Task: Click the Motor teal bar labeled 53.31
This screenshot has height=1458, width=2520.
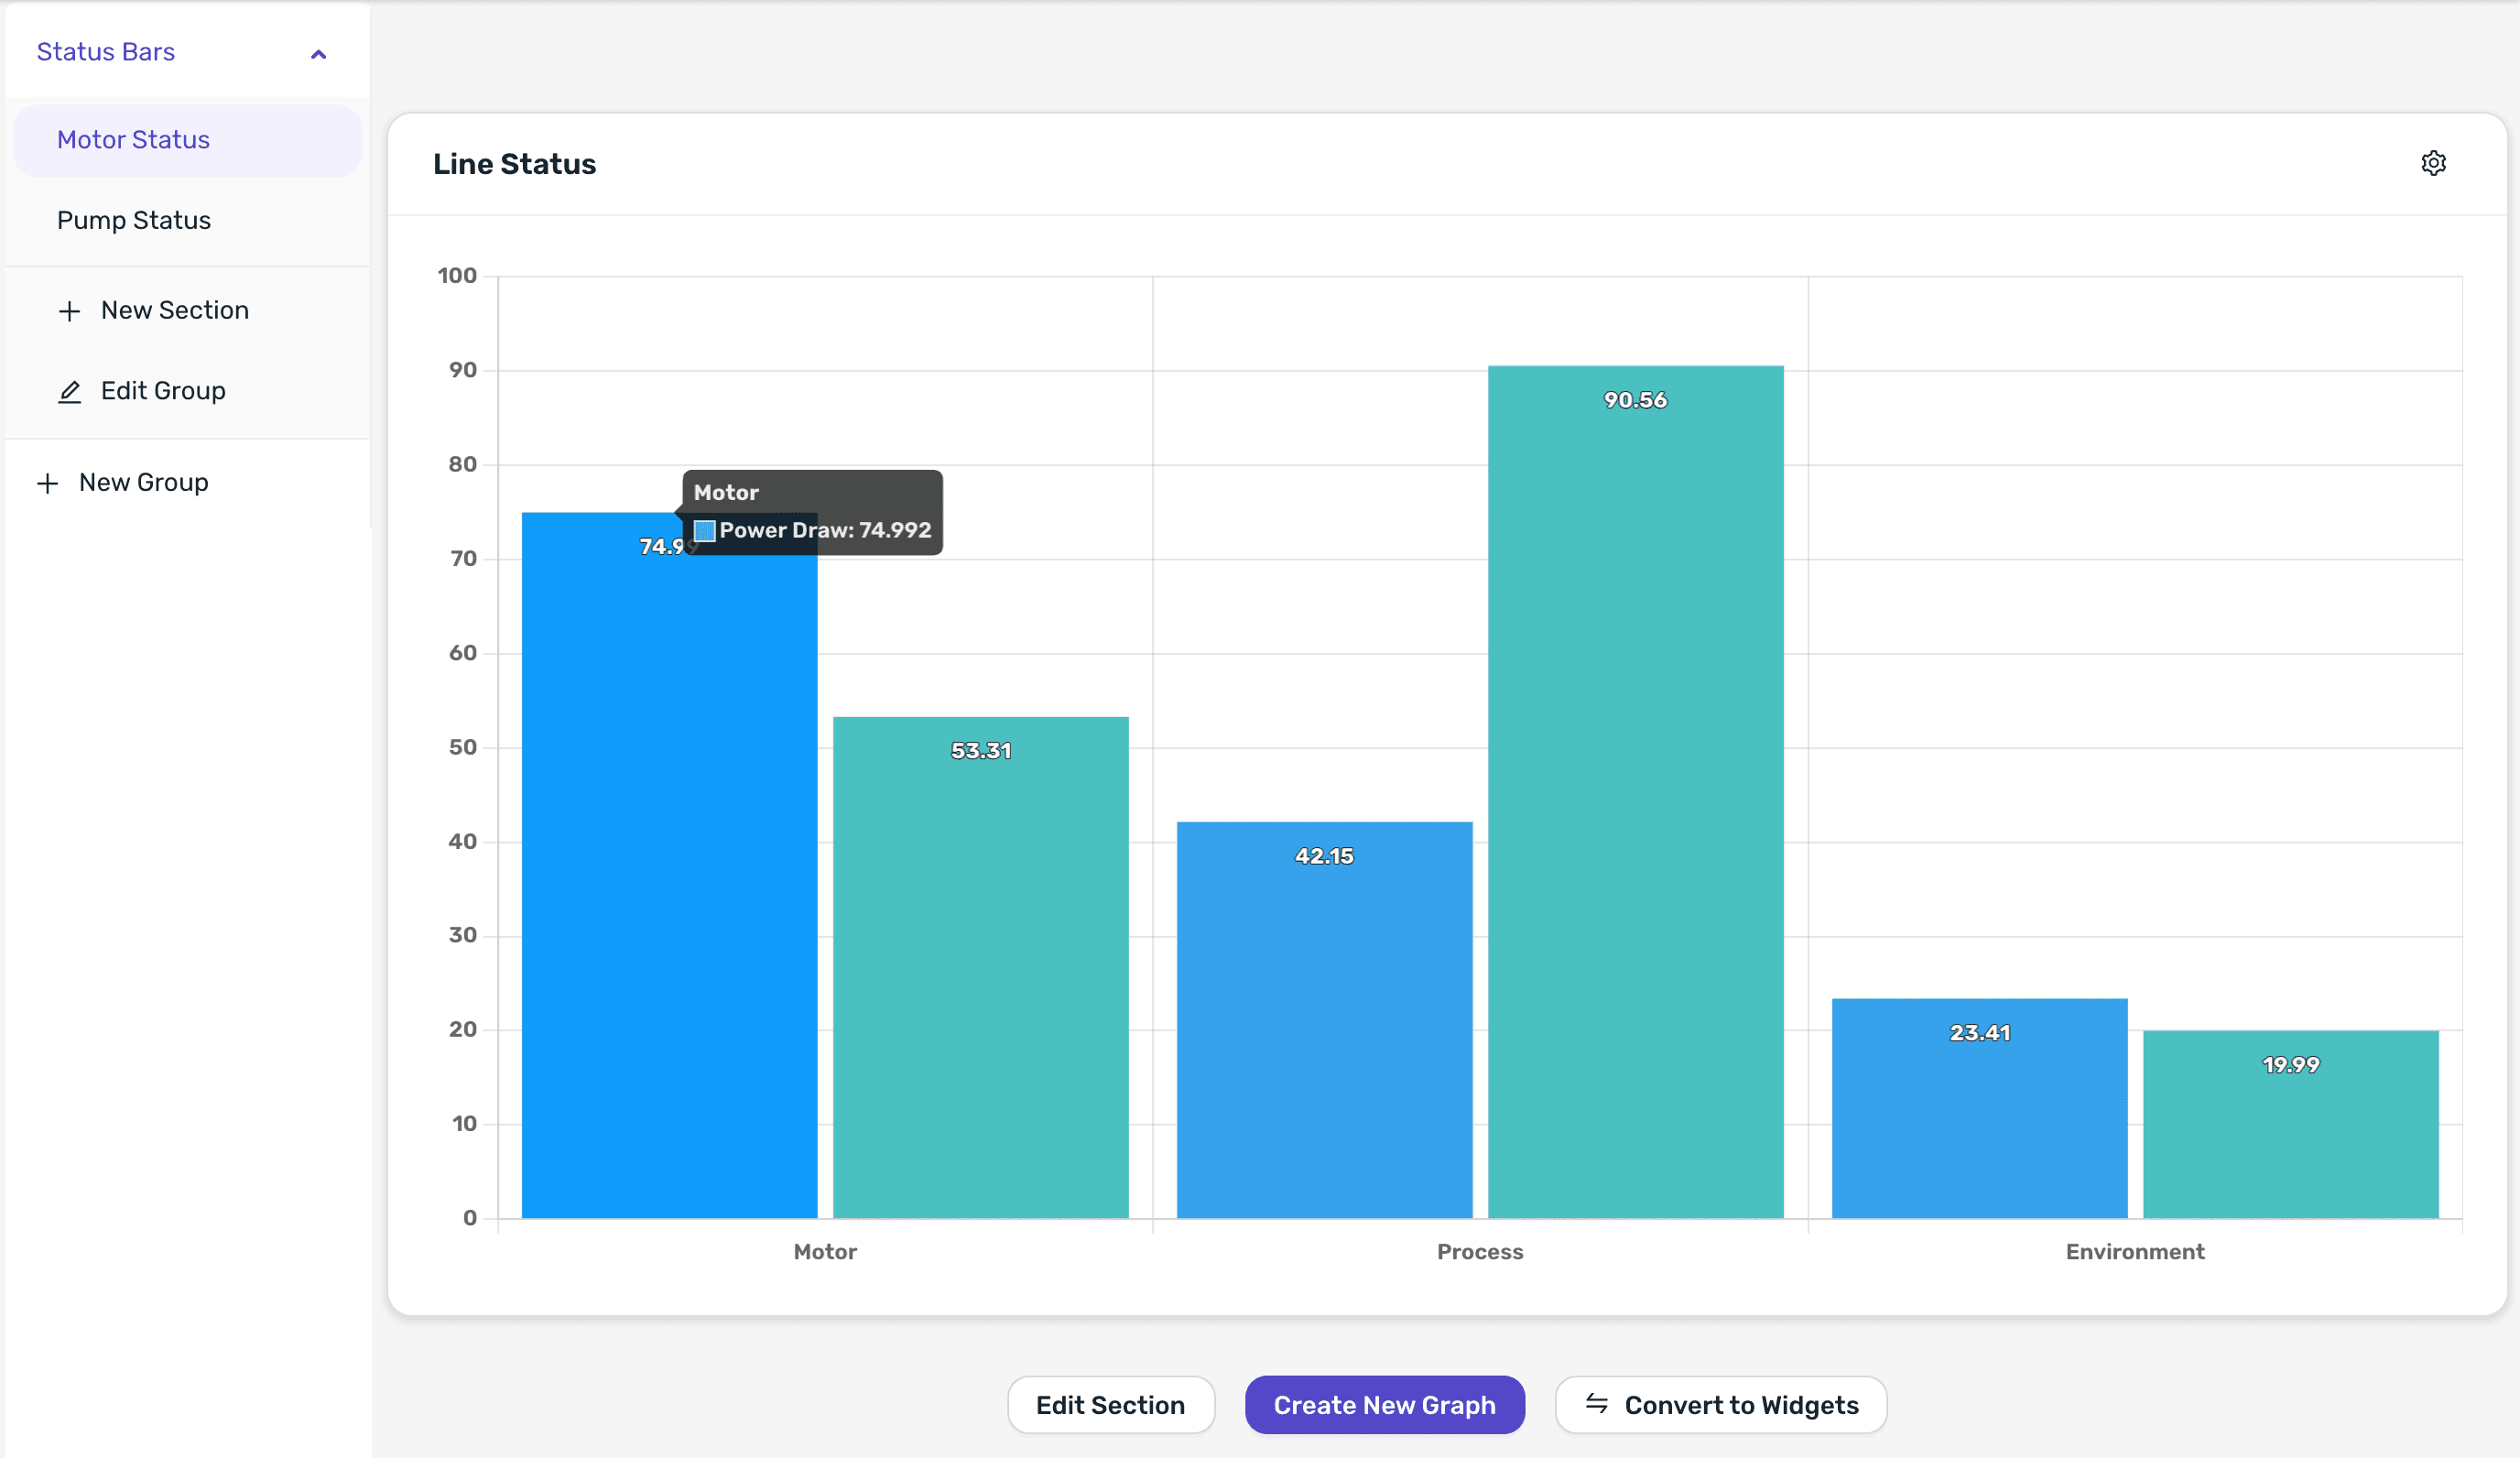Action: 980,967
